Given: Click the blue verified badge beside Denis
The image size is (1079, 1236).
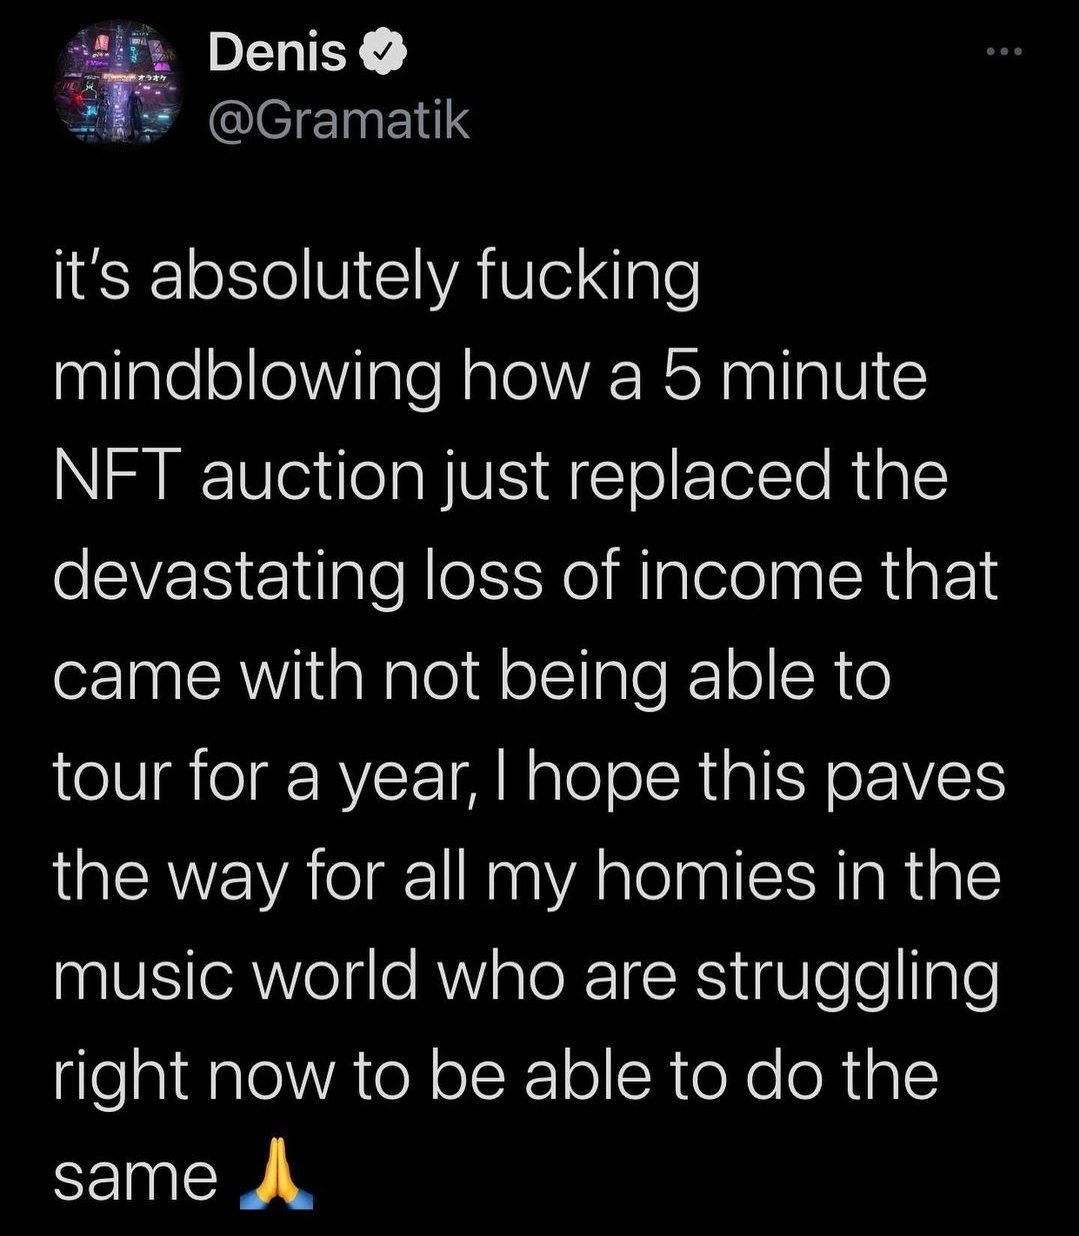Looking at the screenshot, I should [x=383, y=54].
